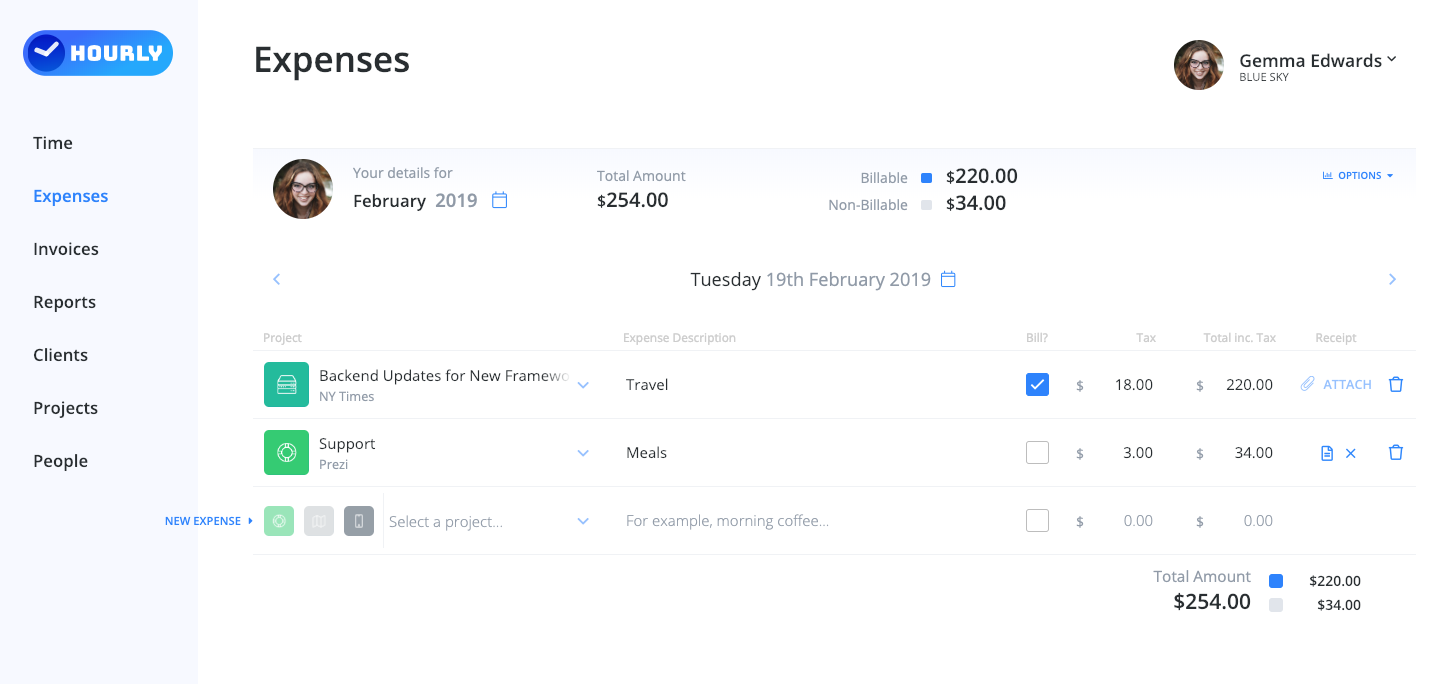This screenshot has height=684, width=1449.
Task: Click blue billable swatch beside the $220.00 total
Action: point(1276,581)
